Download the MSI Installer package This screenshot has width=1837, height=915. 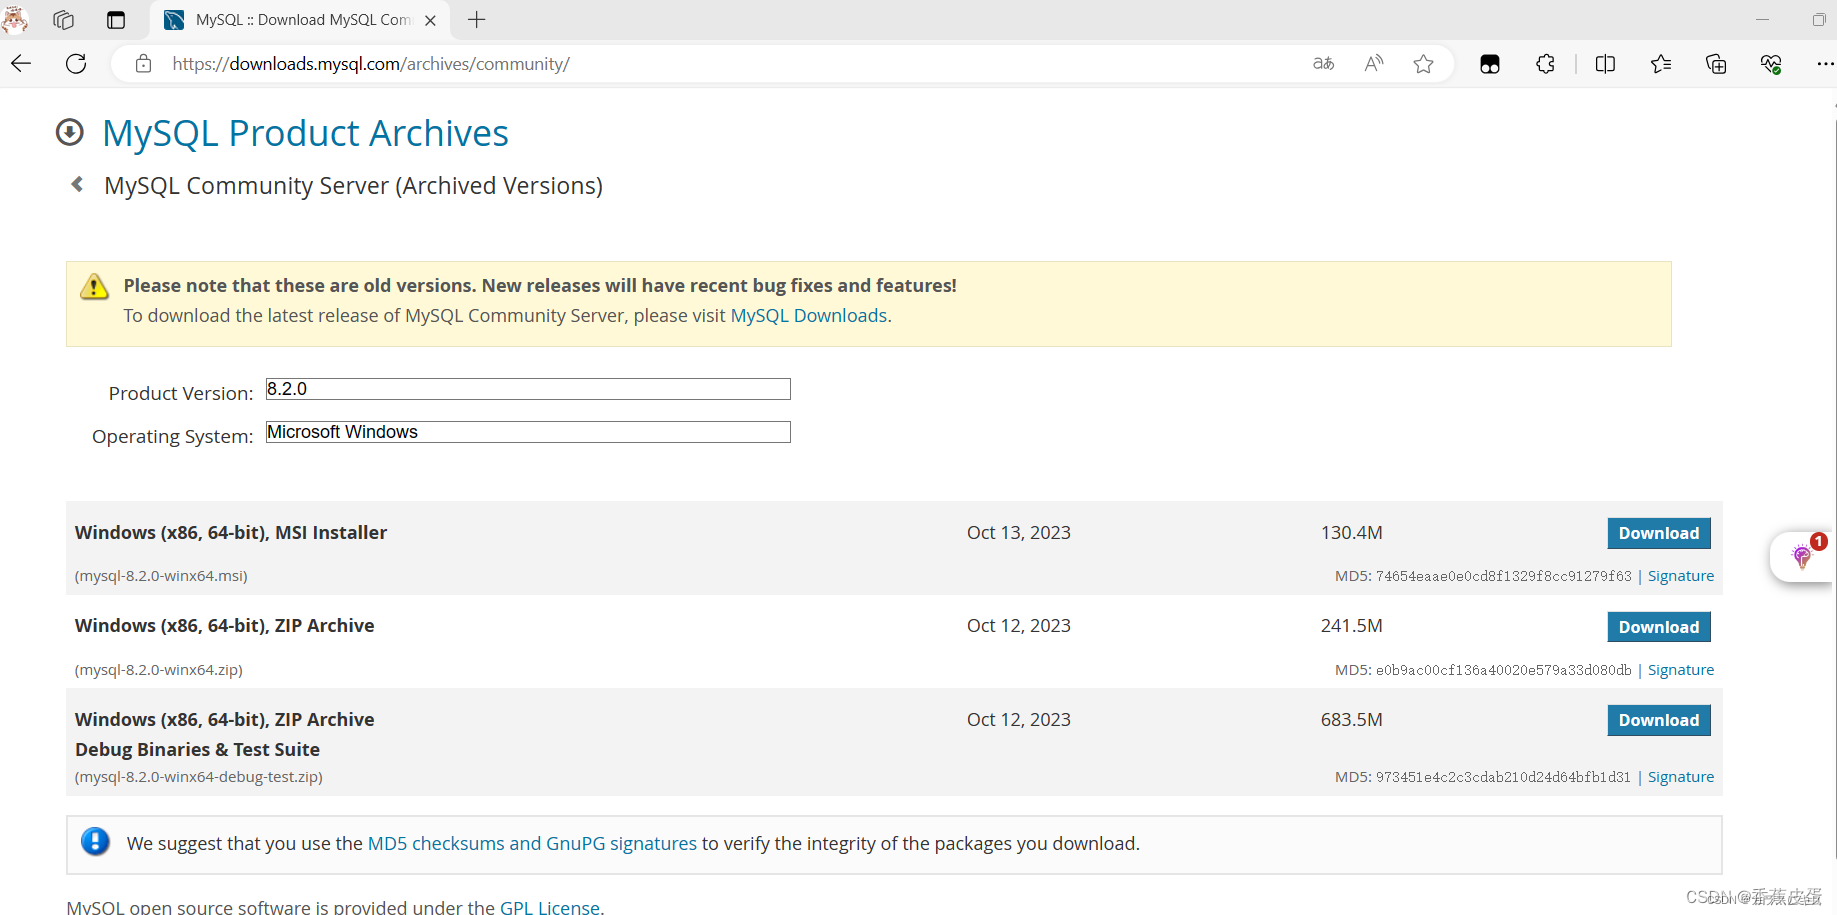1659,533
